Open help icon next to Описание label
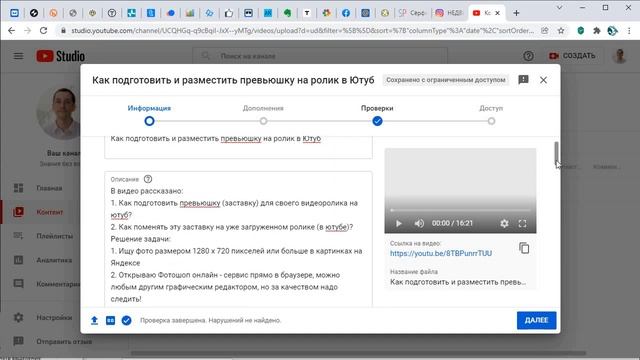This screenshot has width=640, height=360. 148,179
